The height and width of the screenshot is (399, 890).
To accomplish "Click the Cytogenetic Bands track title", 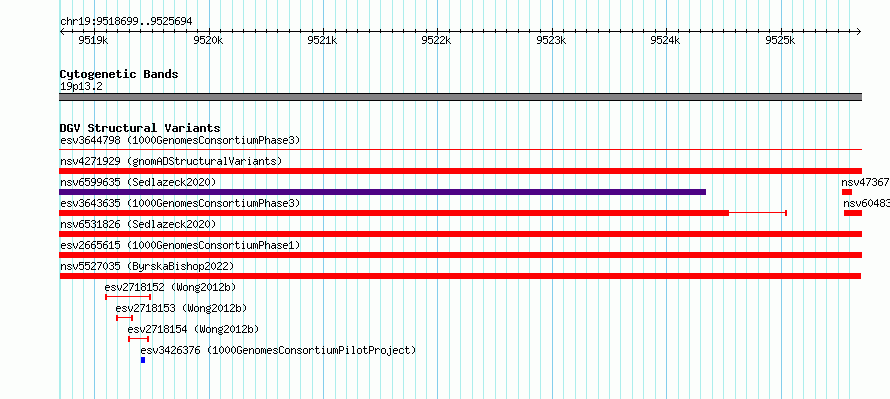I will (119, 74).
